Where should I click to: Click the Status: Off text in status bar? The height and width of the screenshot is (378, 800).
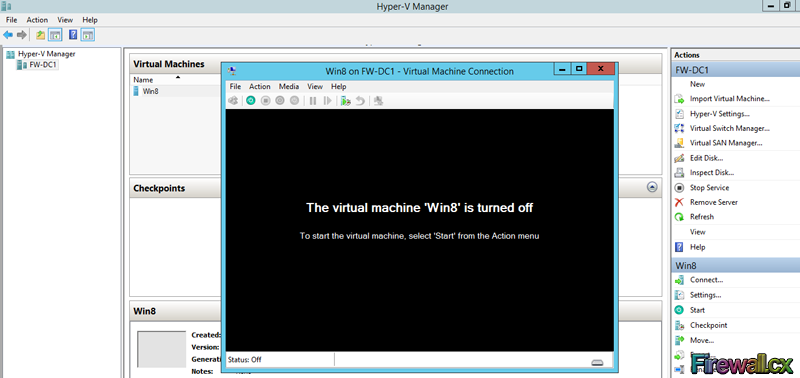[x=244, y=360]
